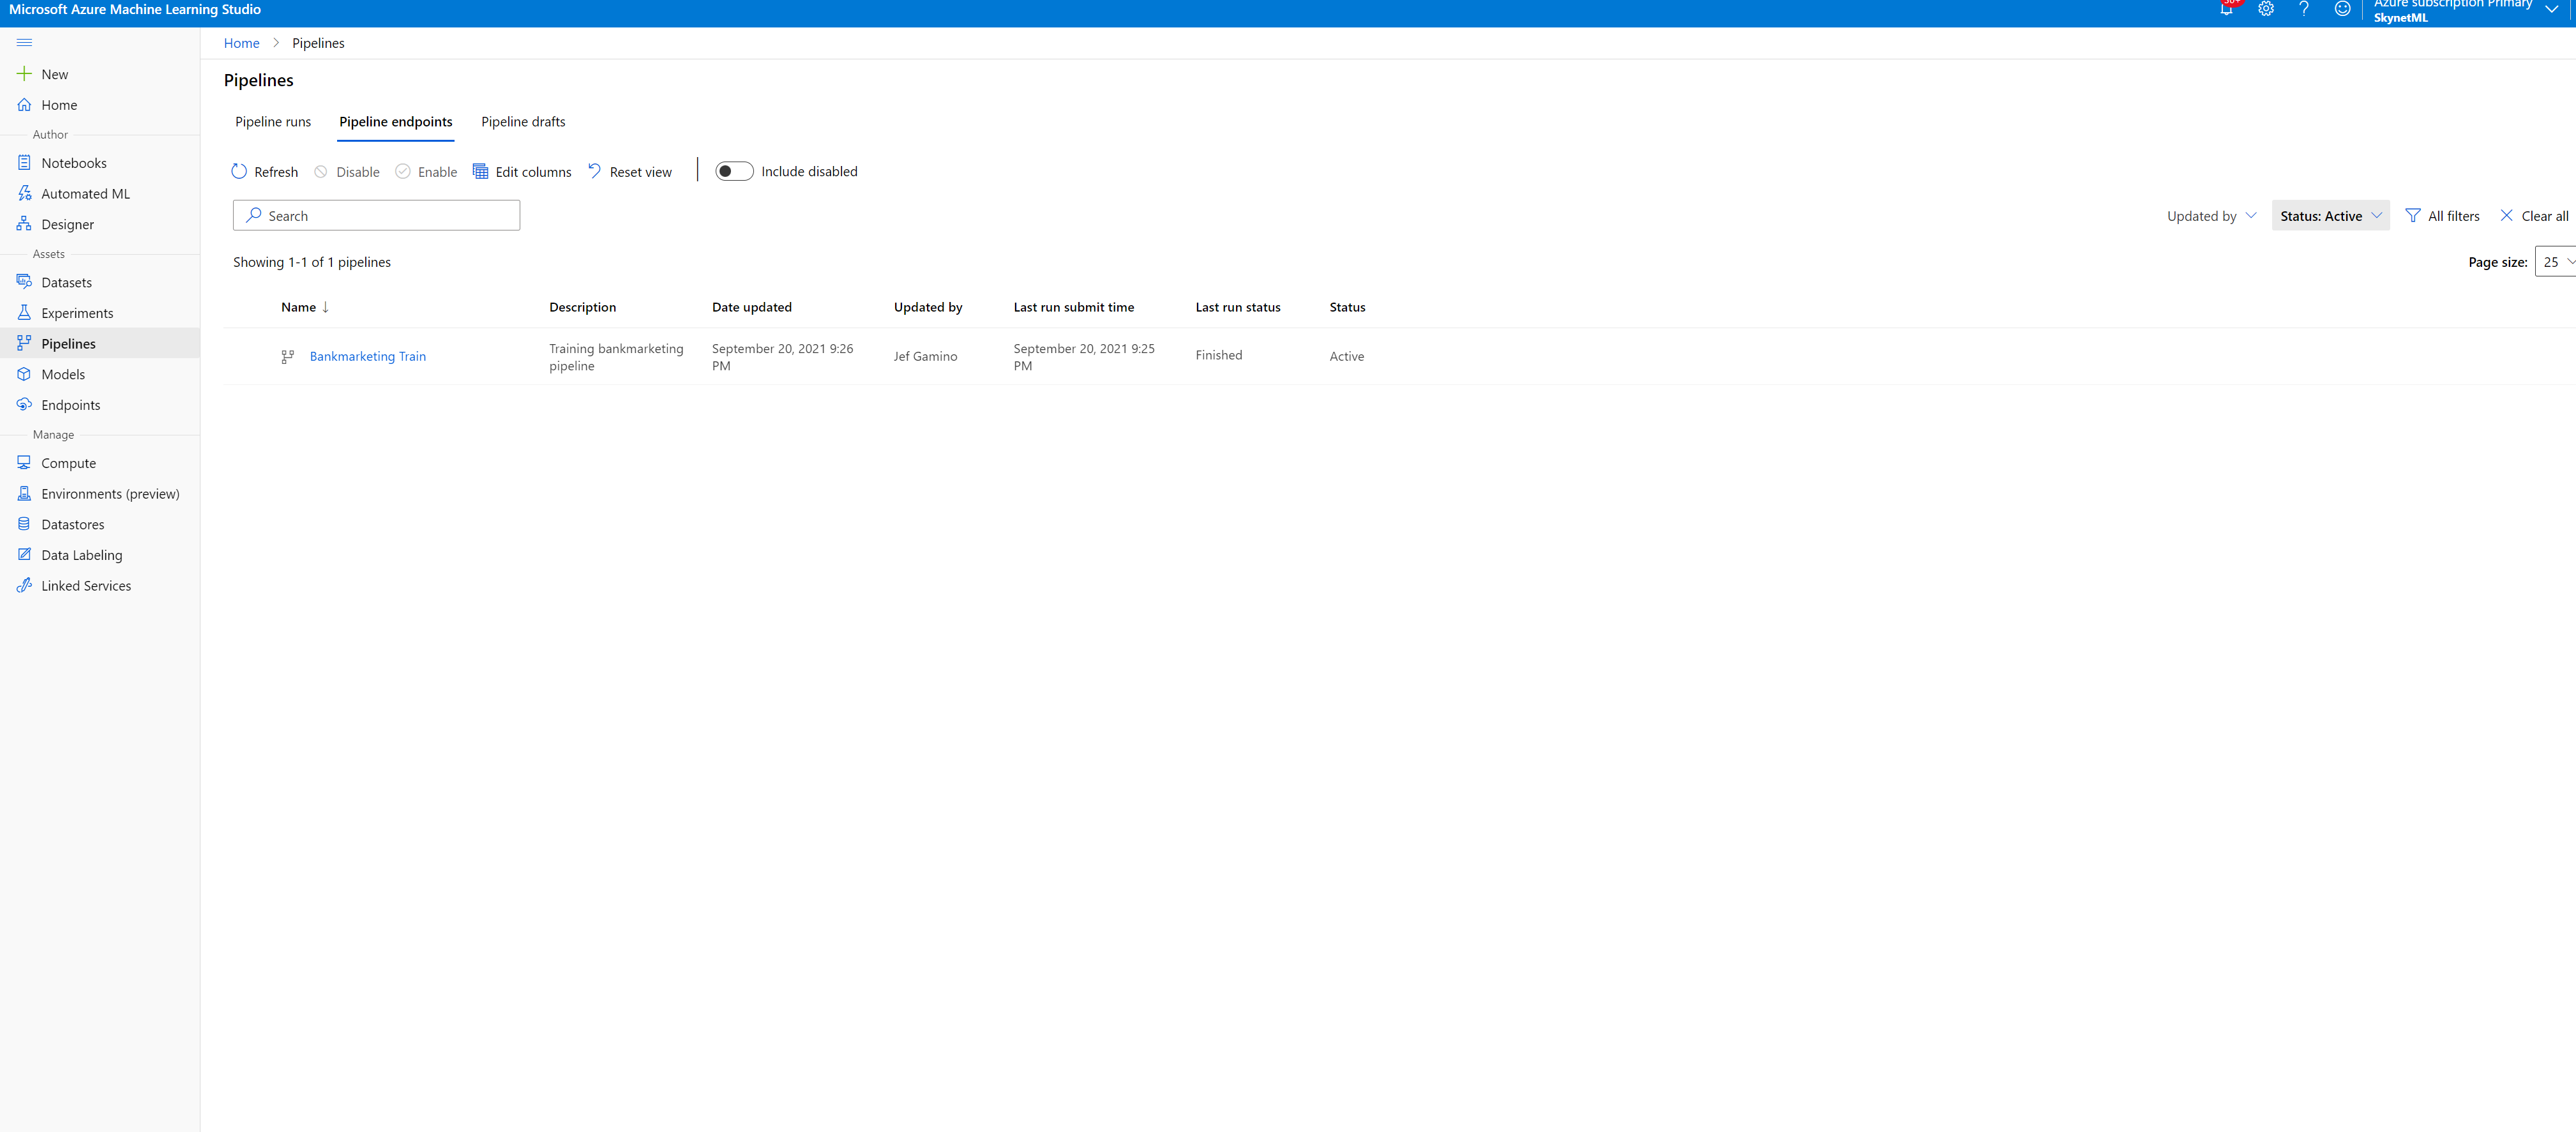Open the Models section
Image resolution: width=2576 pixels, height=1132 pixels.
point(63,374)
